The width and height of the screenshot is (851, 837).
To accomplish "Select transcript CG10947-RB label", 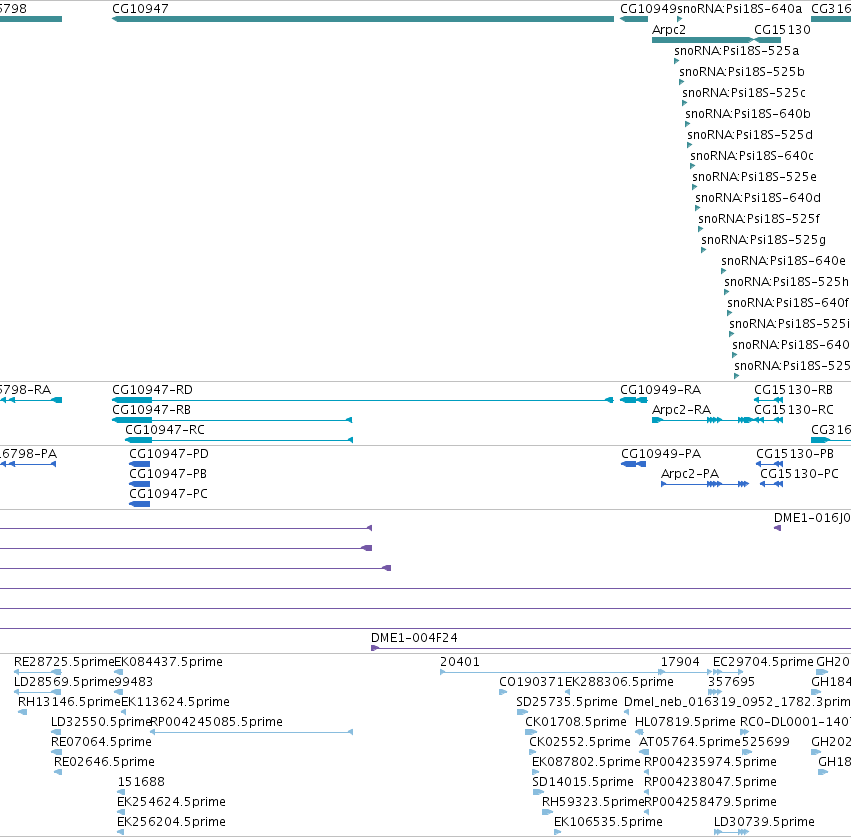I will (x=151, y=410).
